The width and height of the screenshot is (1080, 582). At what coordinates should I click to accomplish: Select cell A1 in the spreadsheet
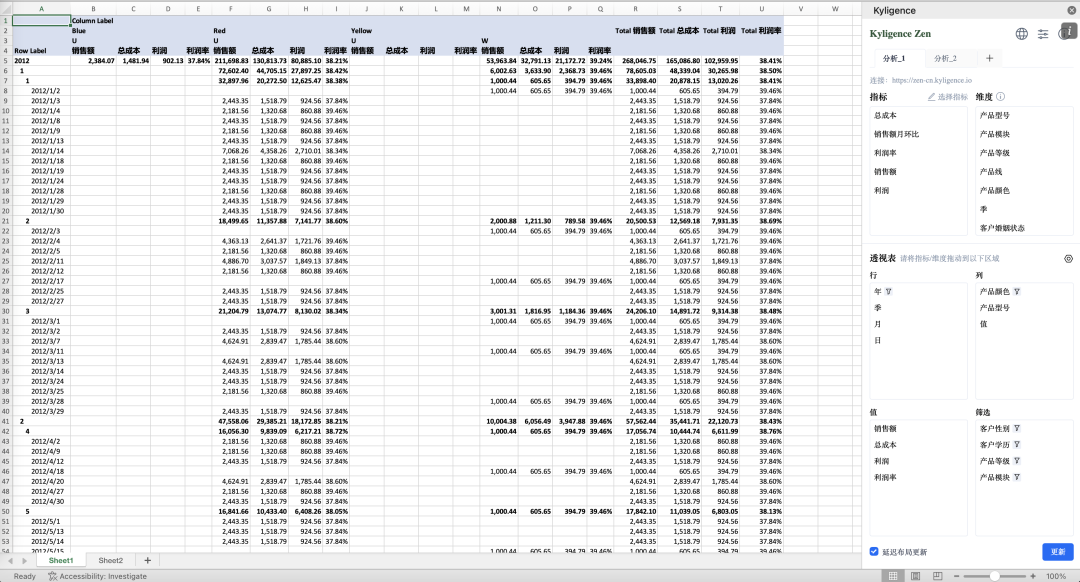point(41,21)
